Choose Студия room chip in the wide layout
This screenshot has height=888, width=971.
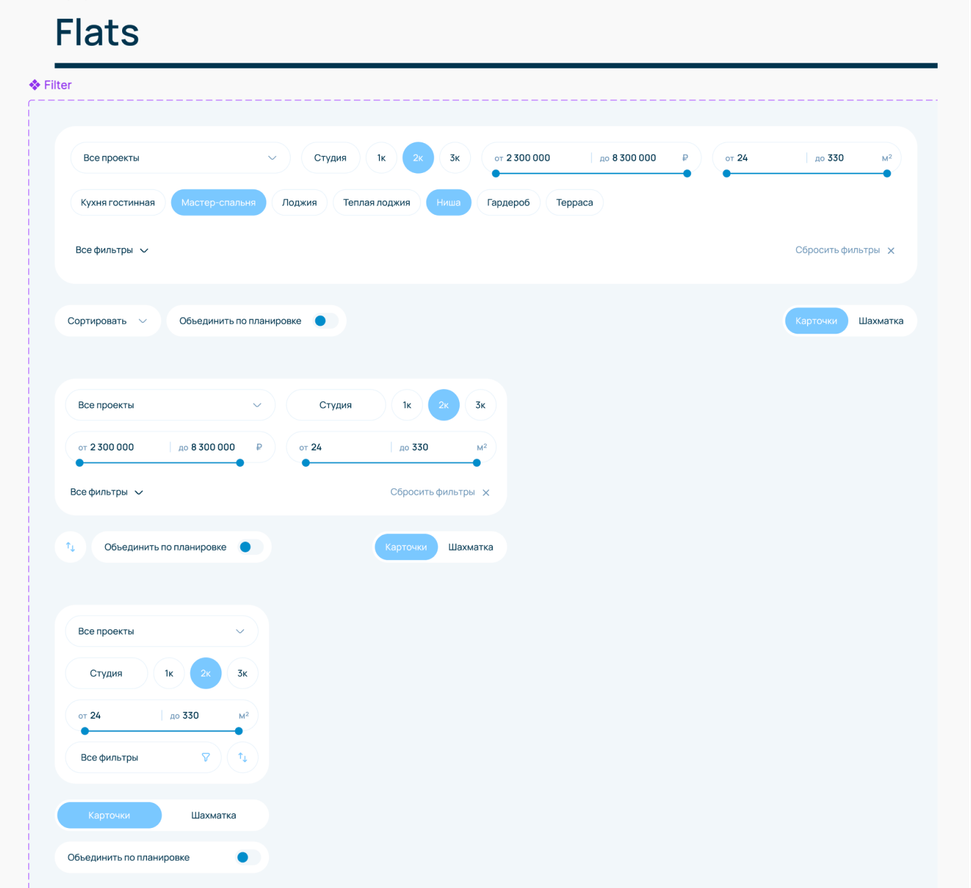[330, 158]
